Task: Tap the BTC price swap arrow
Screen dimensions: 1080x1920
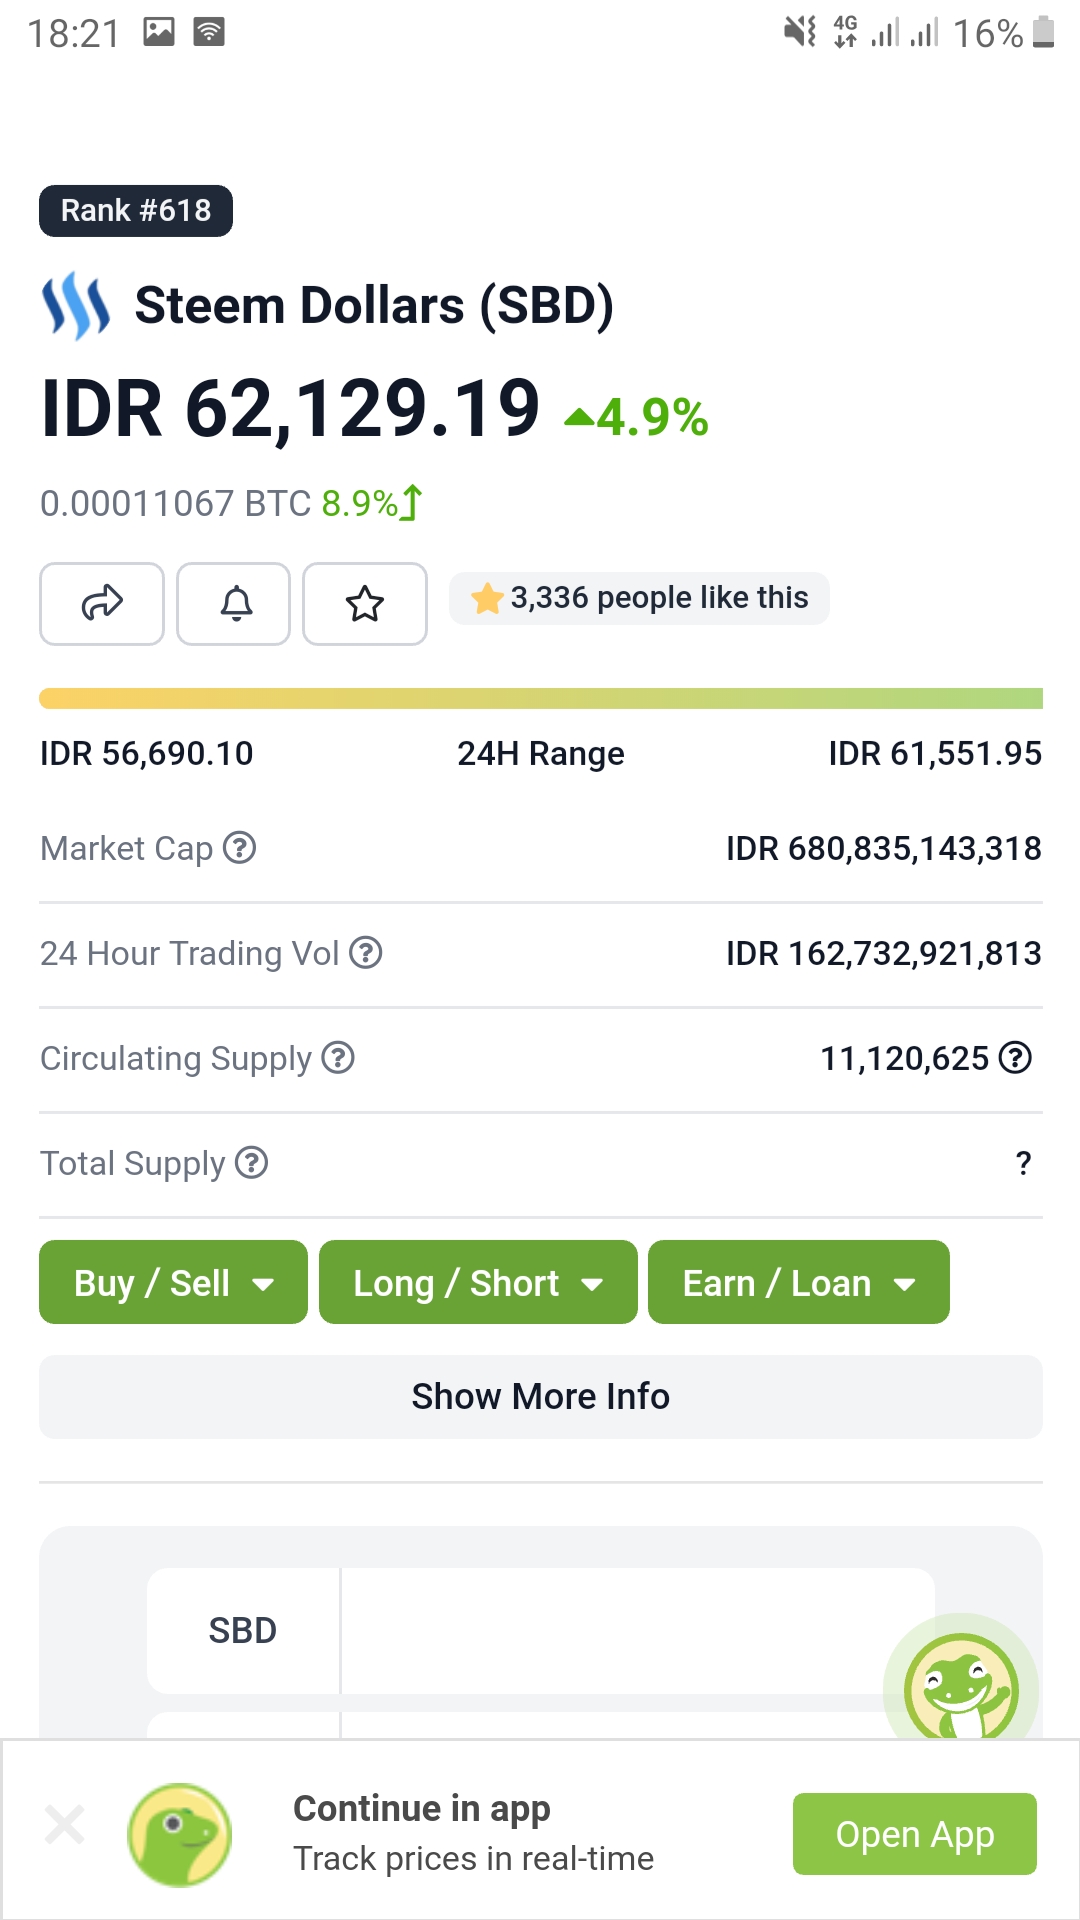Action: click(x=411, y=502)
